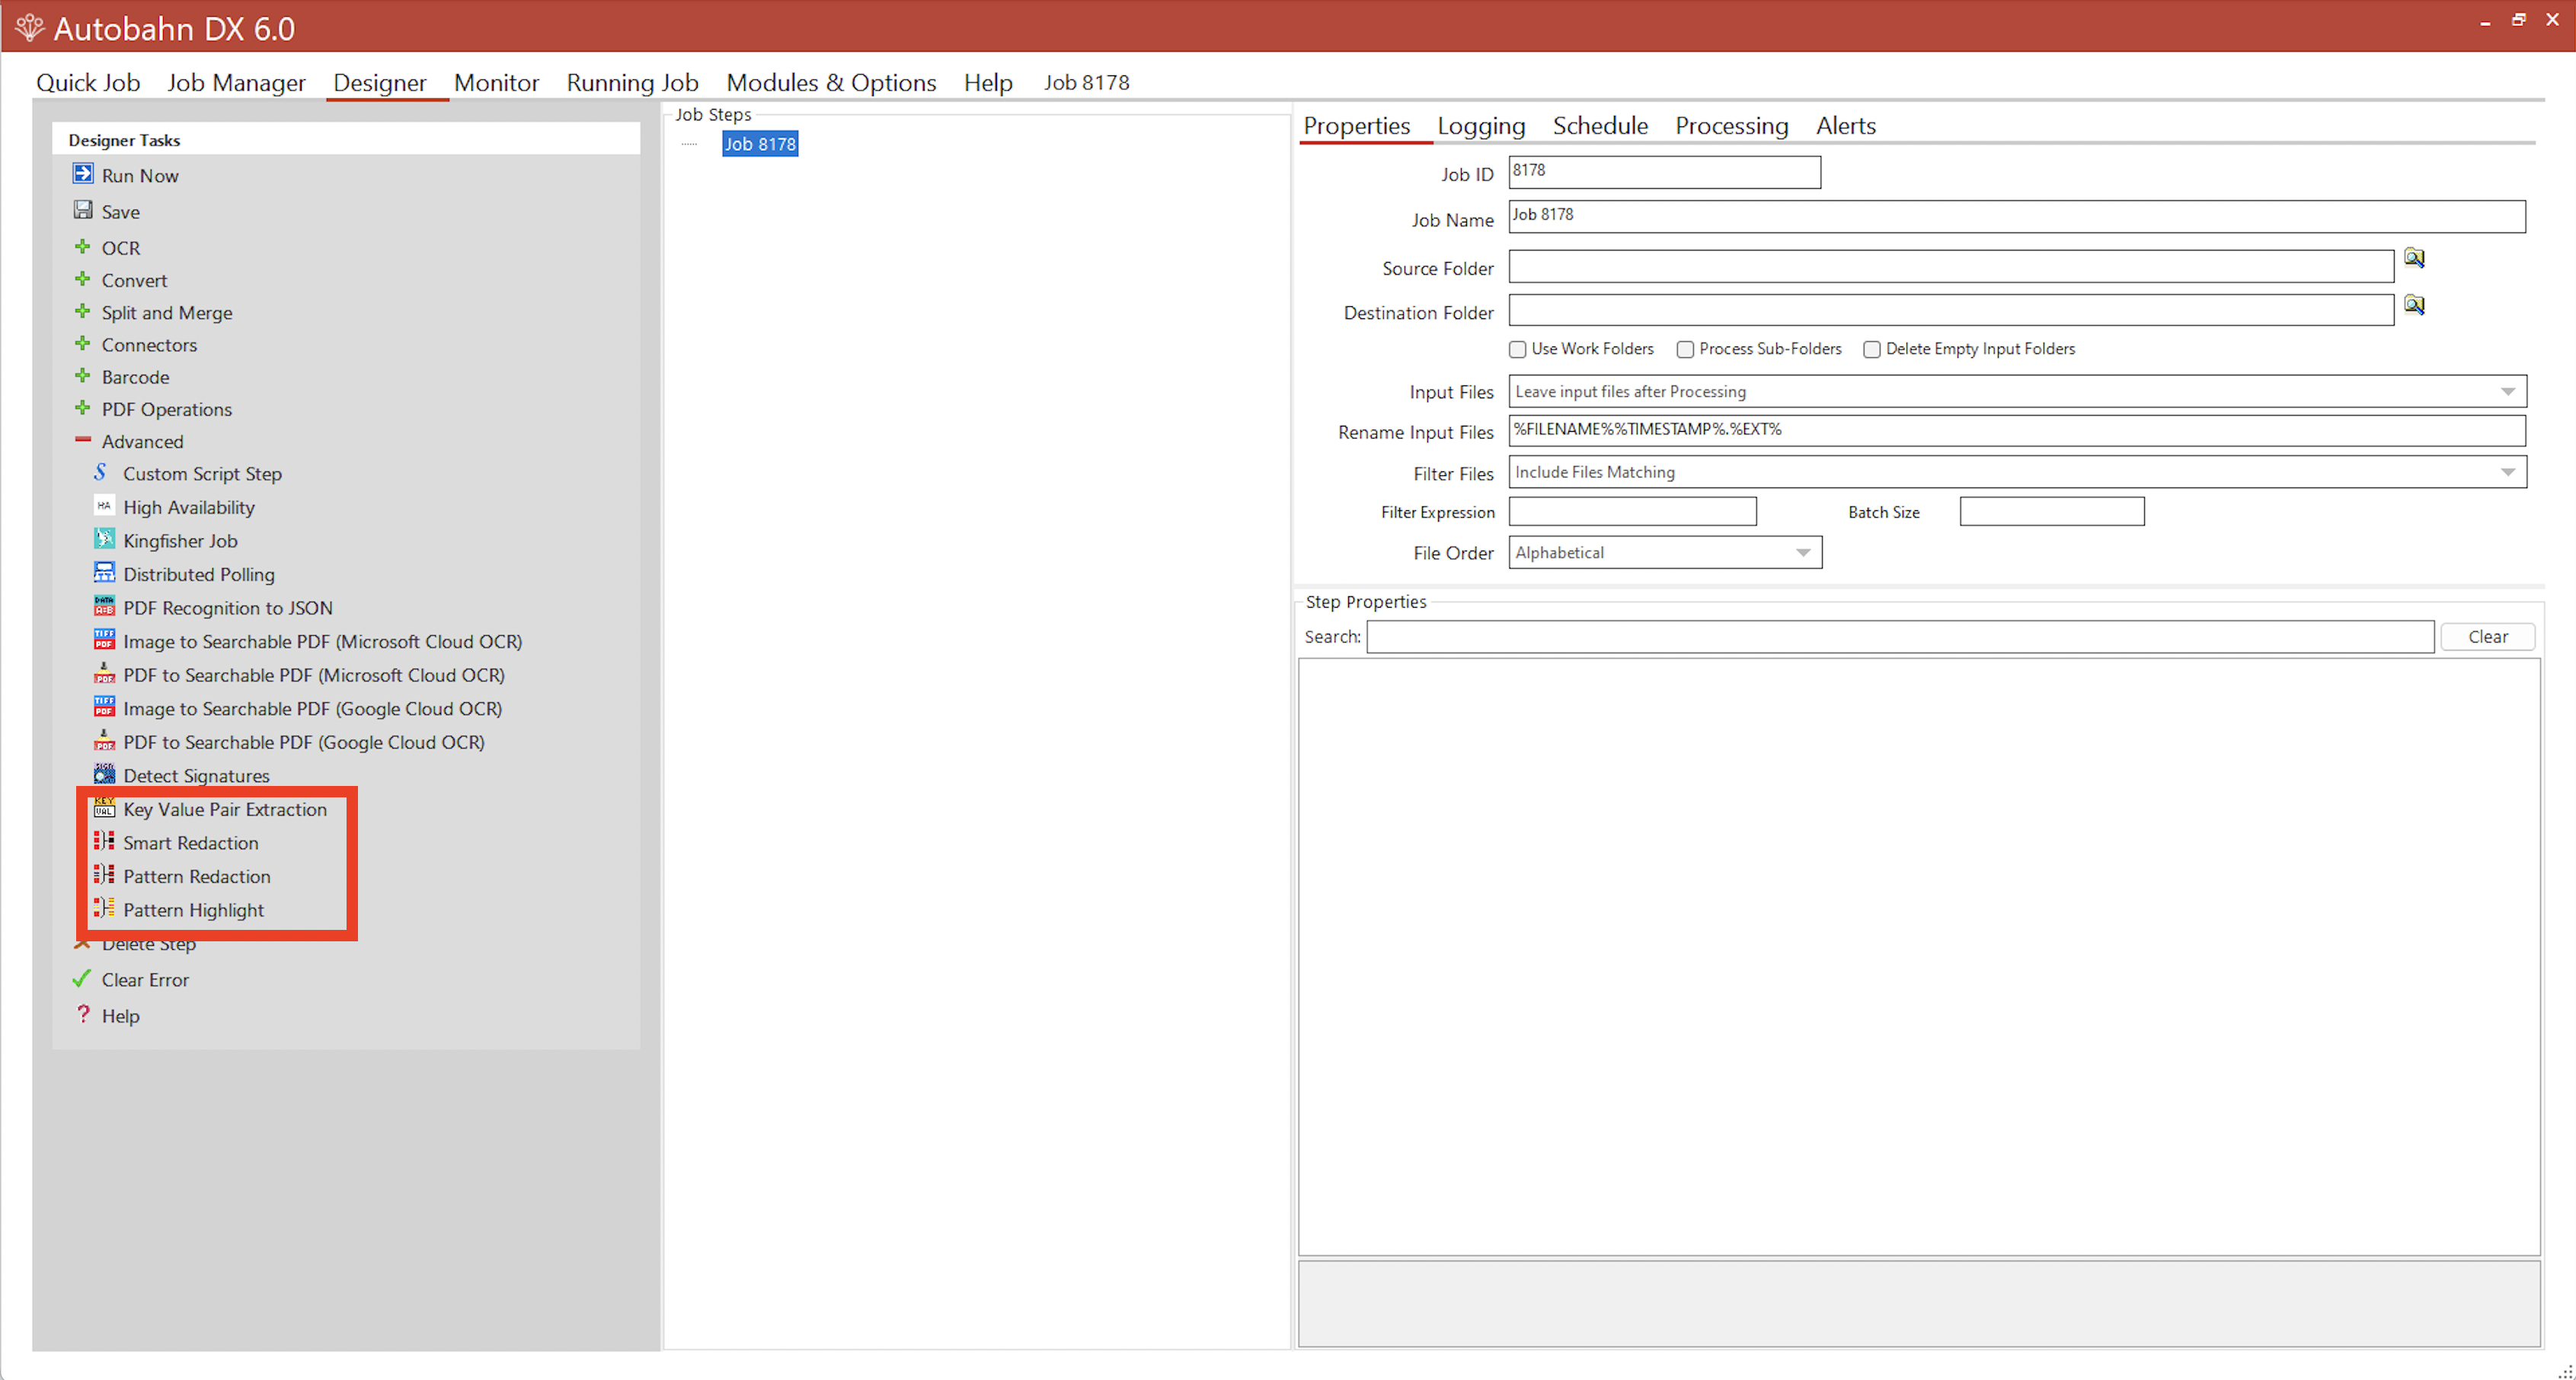
Task: Click the Properties tab
Action: (1356, 125)
